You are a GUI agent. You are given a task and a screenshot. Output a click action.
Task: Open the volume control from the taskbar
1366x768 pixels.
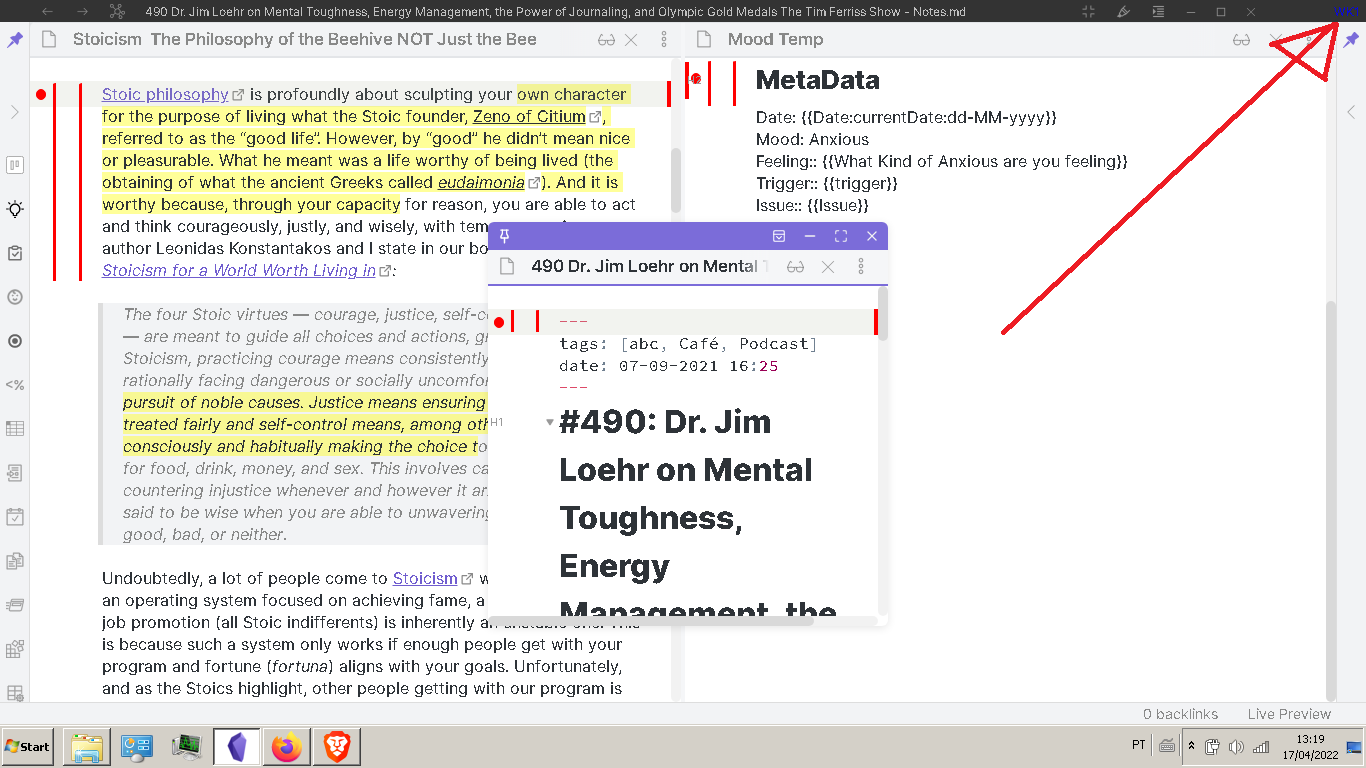coord(1234,745)
